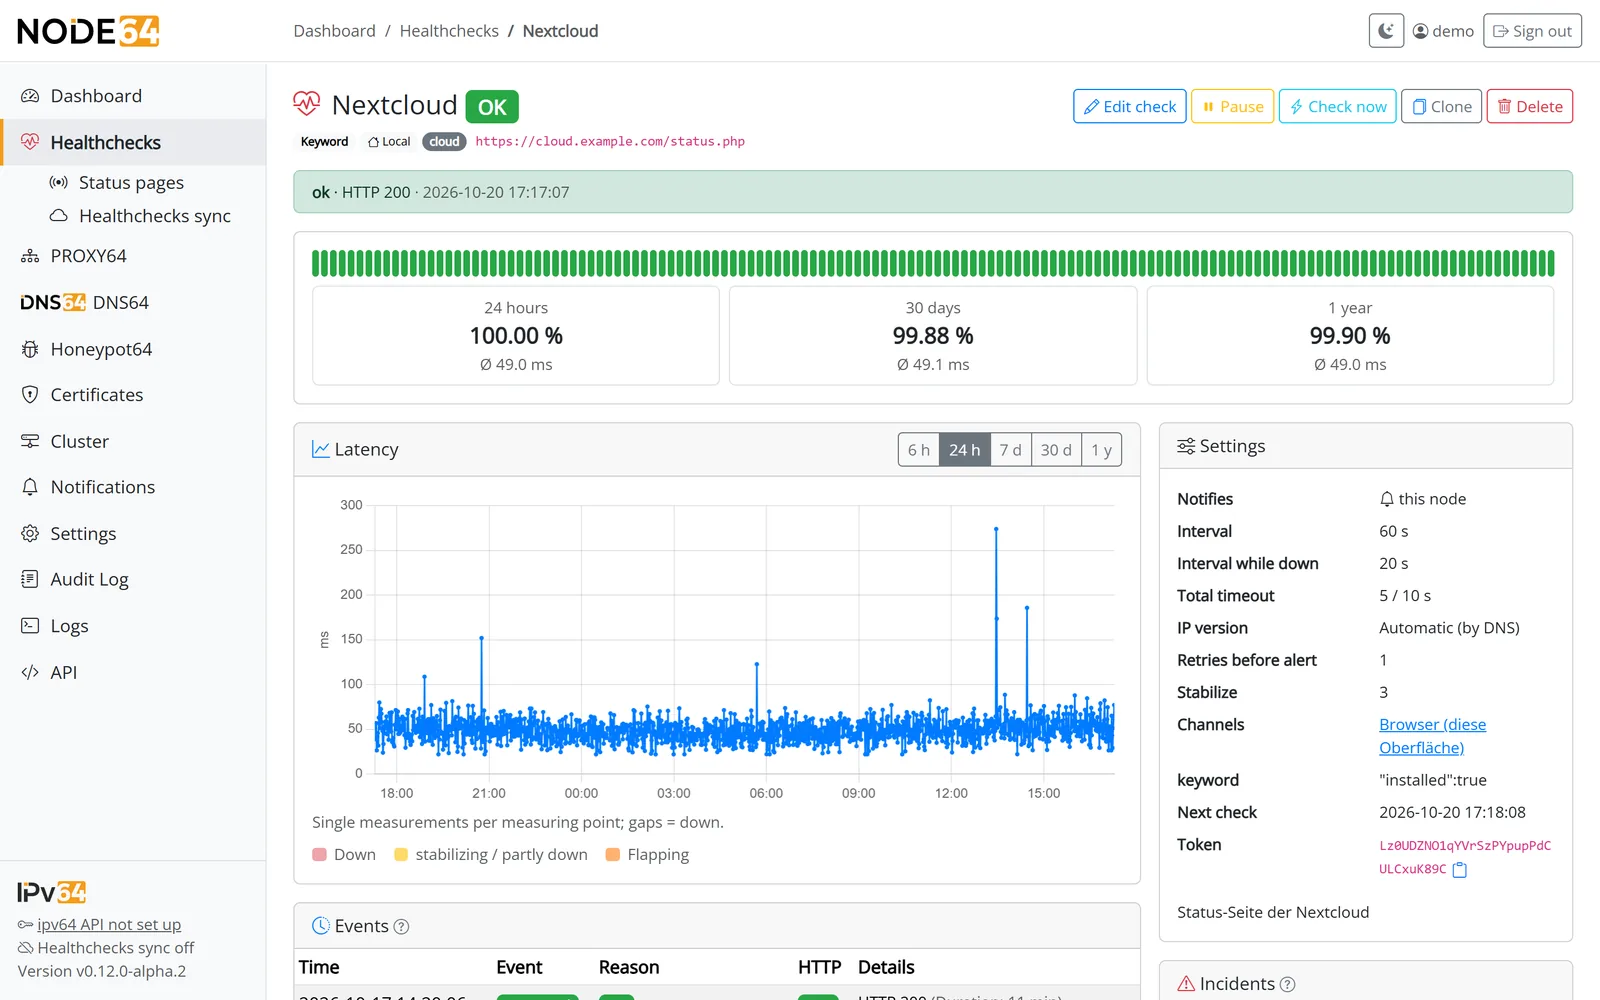Clone the Nextcloud check

(1441, 106)
